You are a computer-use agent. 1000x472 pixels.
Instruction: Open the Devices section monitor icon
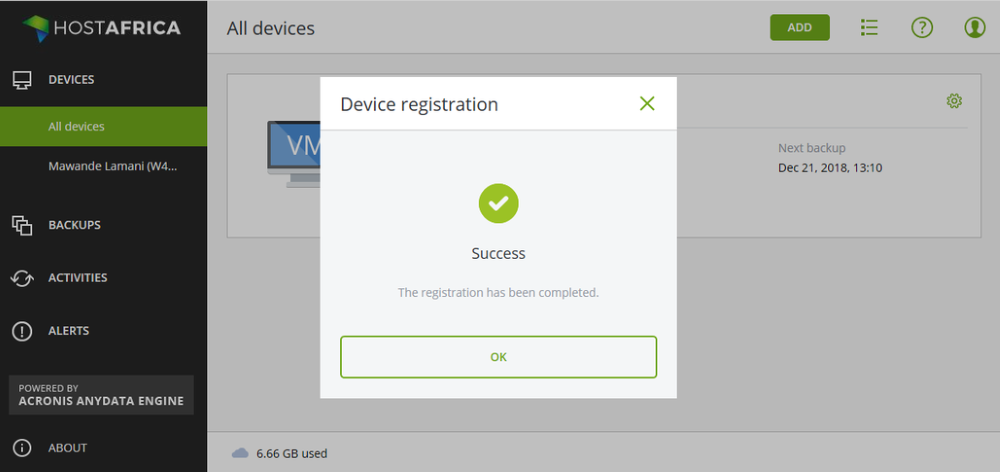pos(22,80)
